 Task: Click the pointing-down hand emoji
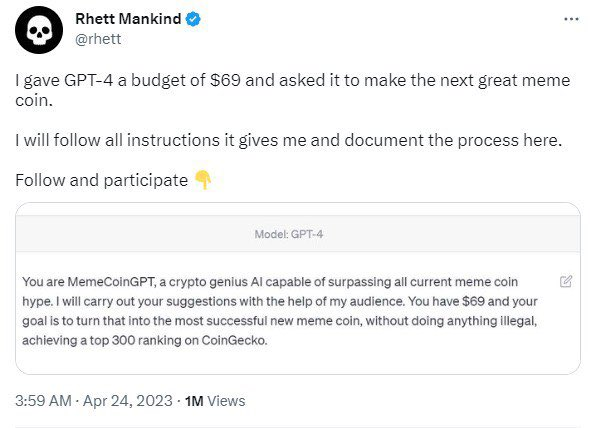click(203, 180)
